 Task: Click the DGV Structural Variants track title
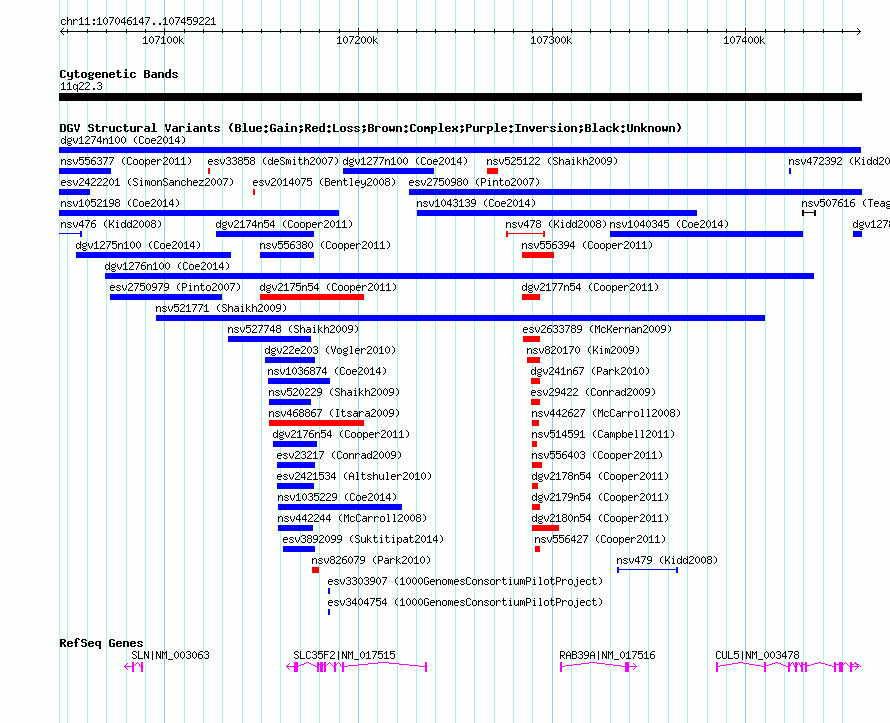point(370,128)
